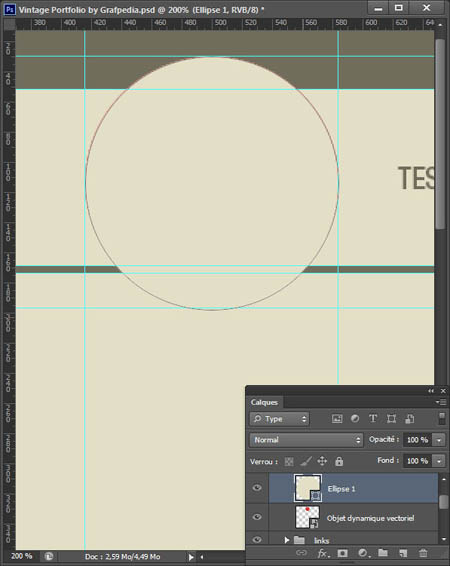Click the Ellipse 1 layer thumbnail

tap(308, 488)
